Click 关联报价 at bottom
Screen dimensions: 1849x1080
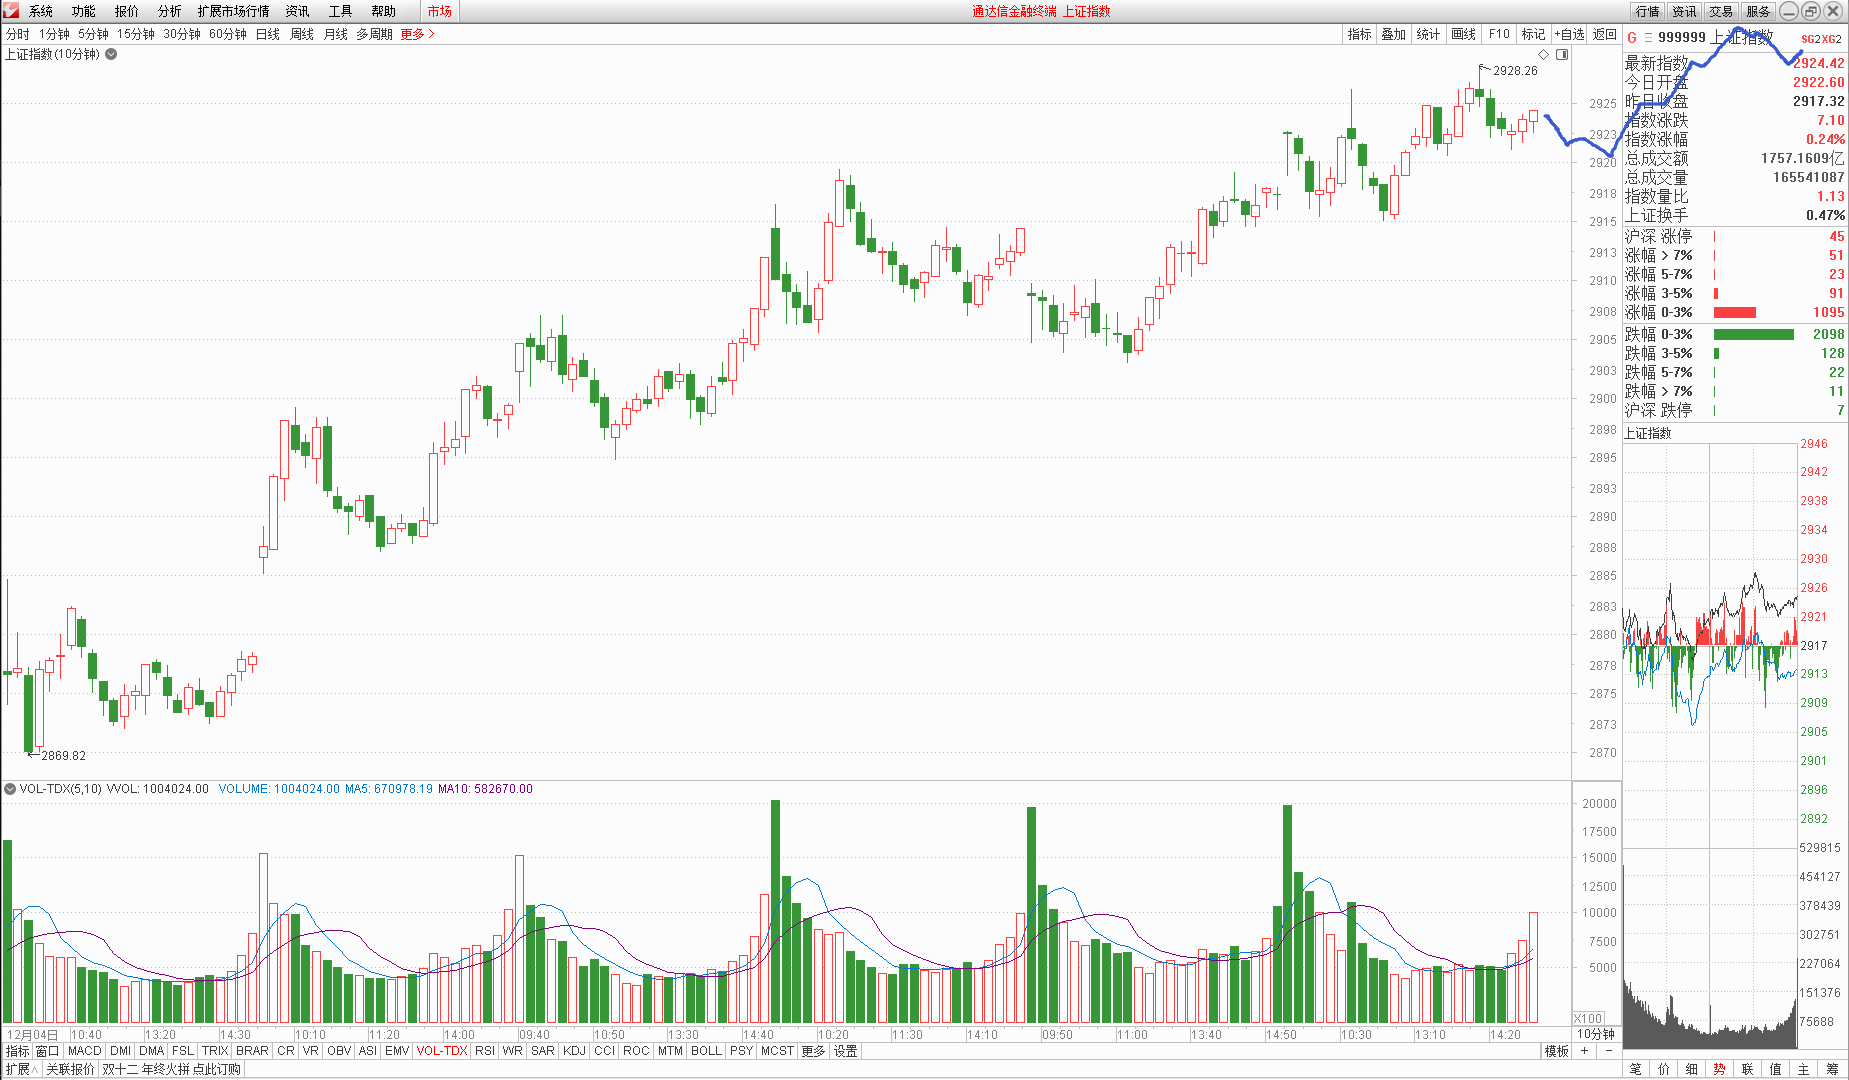click(x=70, y=1069)
